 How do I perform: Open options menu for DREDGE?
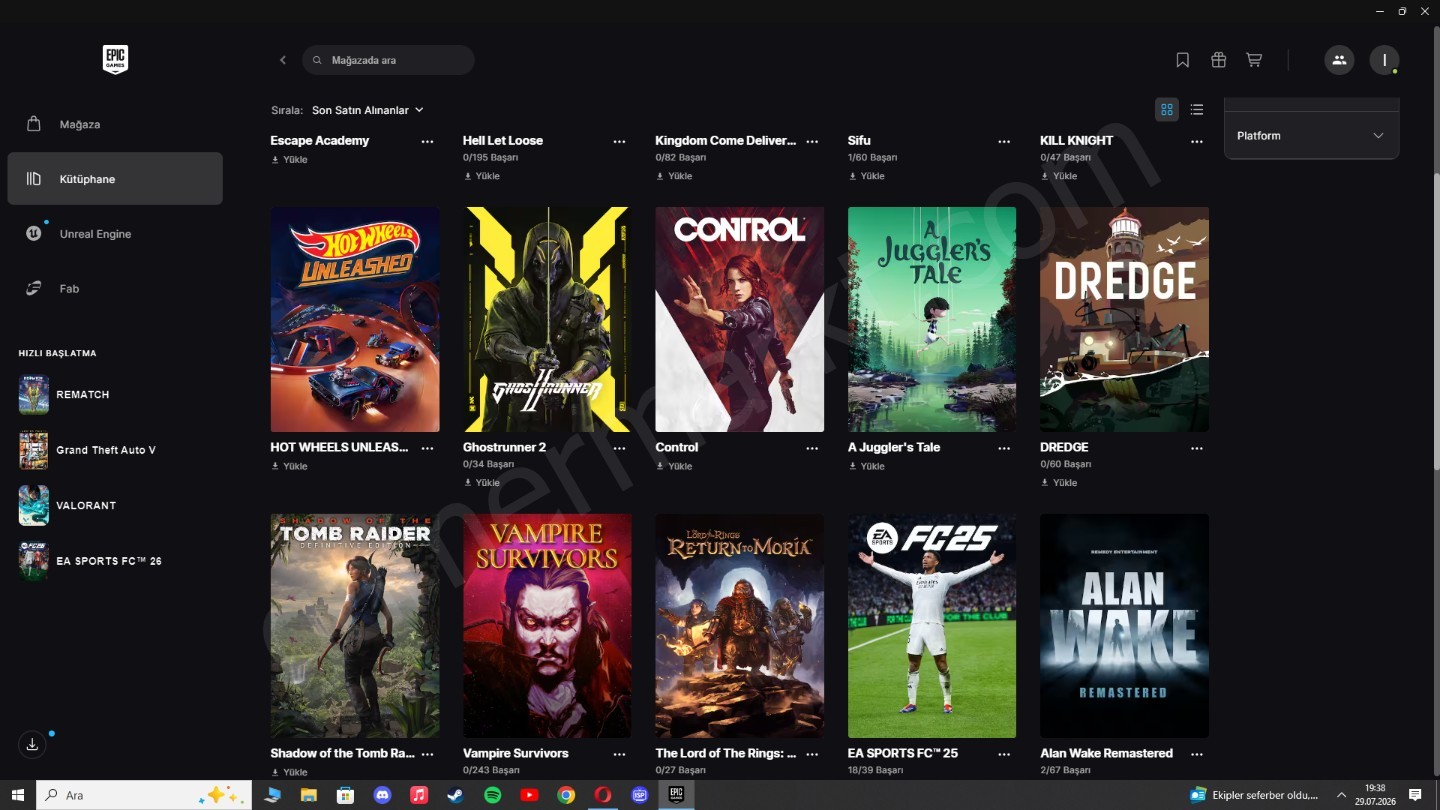pyautogui.click(x=1197, y=448)
